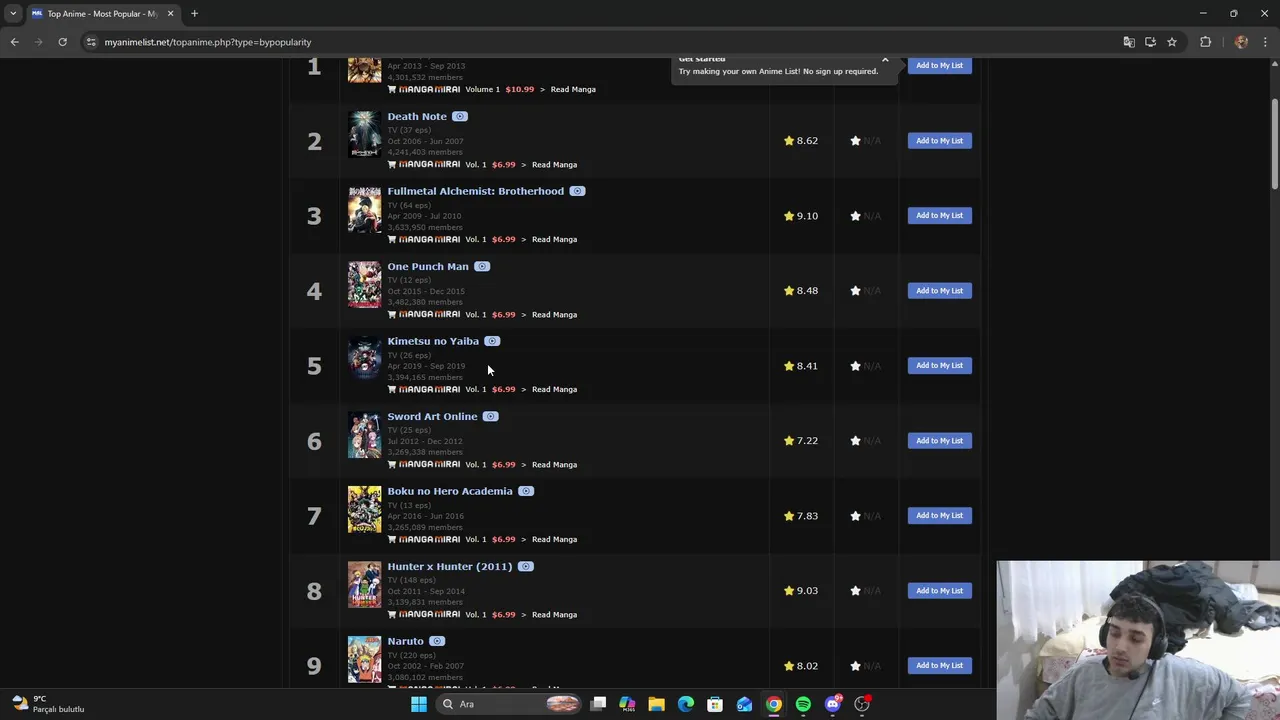Add Kimetsu no Yaiba to My List

[939, 366]
